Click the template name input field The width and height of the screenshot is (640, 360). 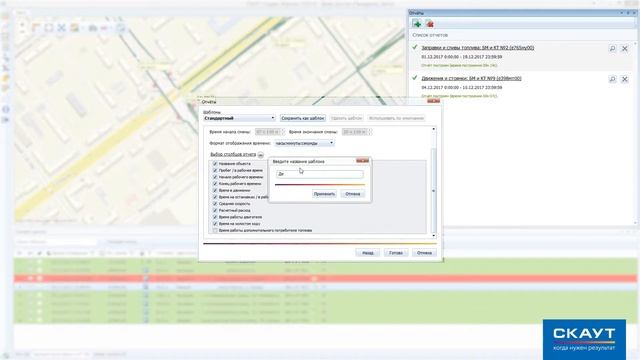coord(320,174)
